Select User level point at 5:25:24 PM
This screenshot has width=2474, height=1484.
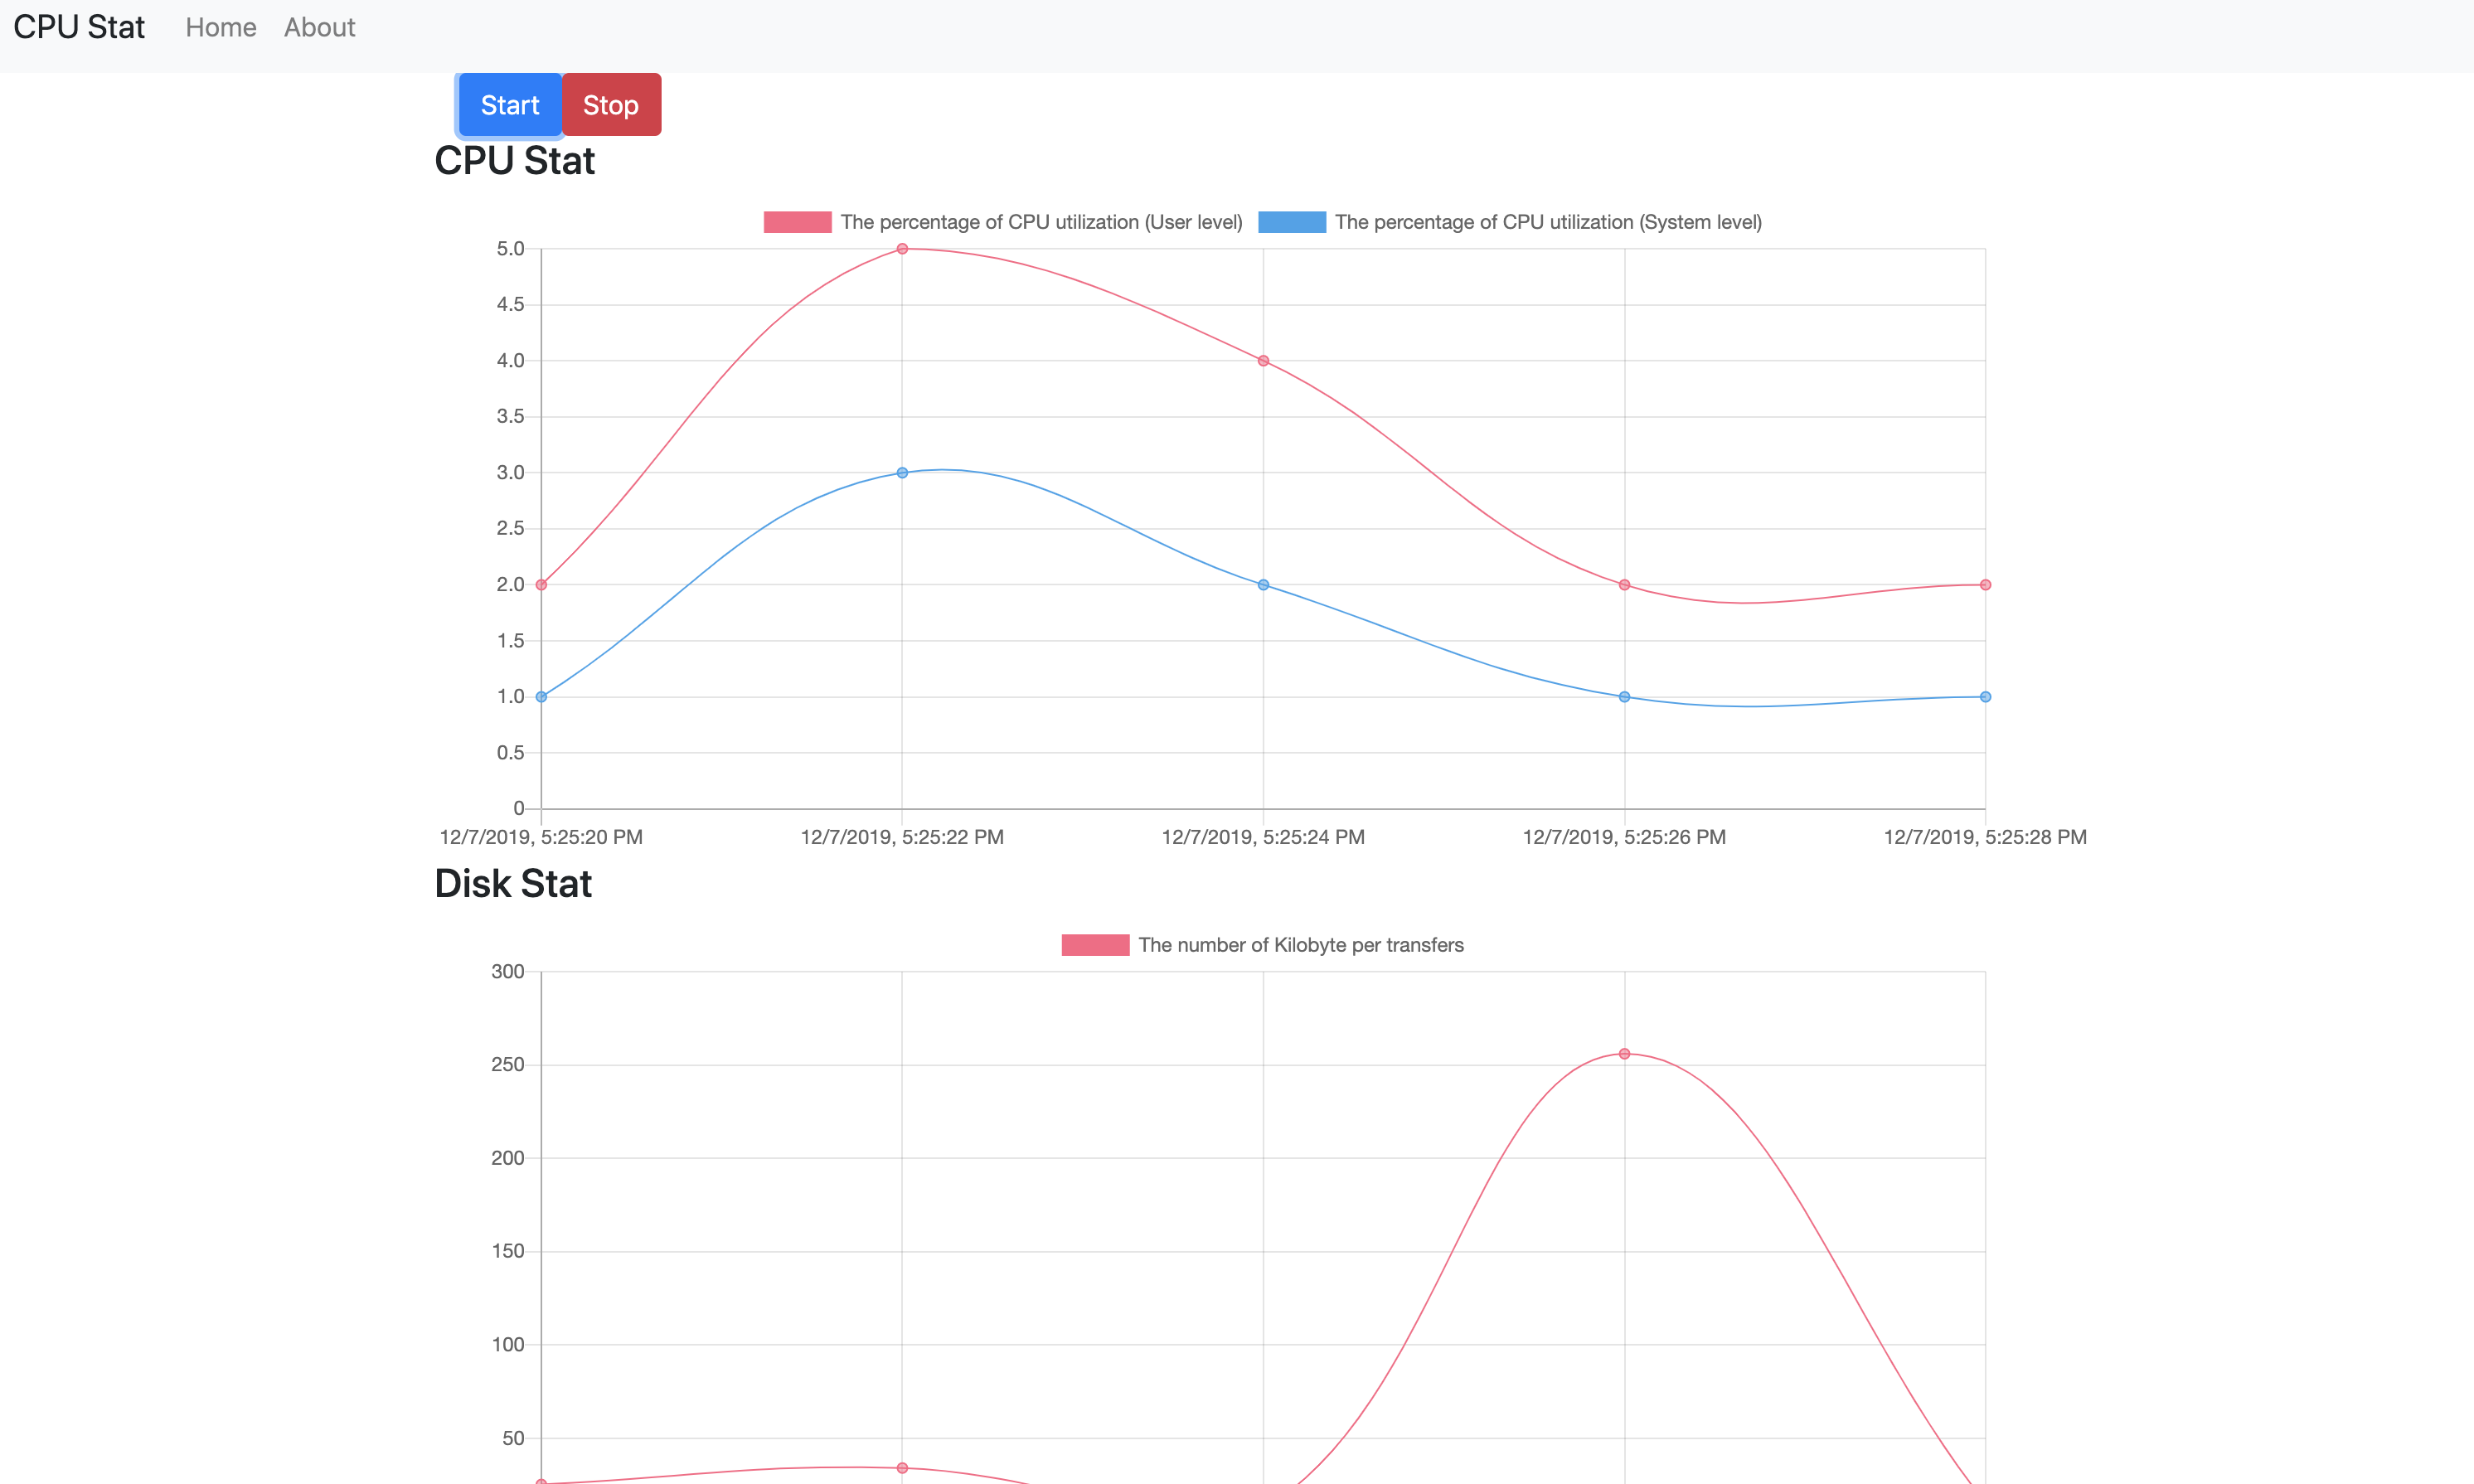coord(1263,361)
